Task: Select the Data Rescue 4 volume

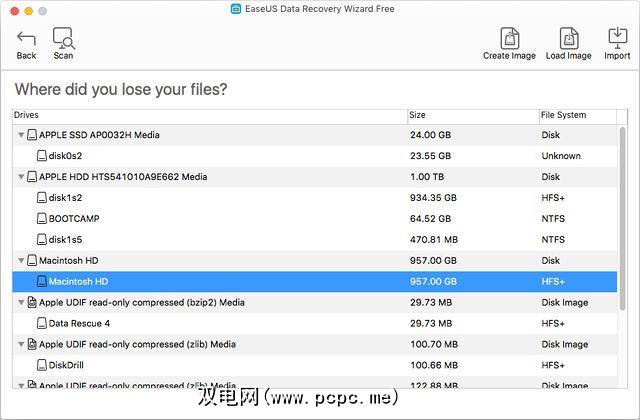Action: [x=315, y=324]
